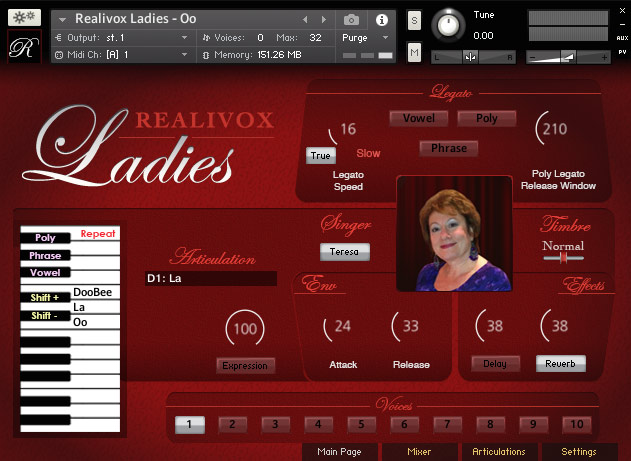Screen dimensions: 631x461
Task: Select voice 4
Action: (319, 424)
